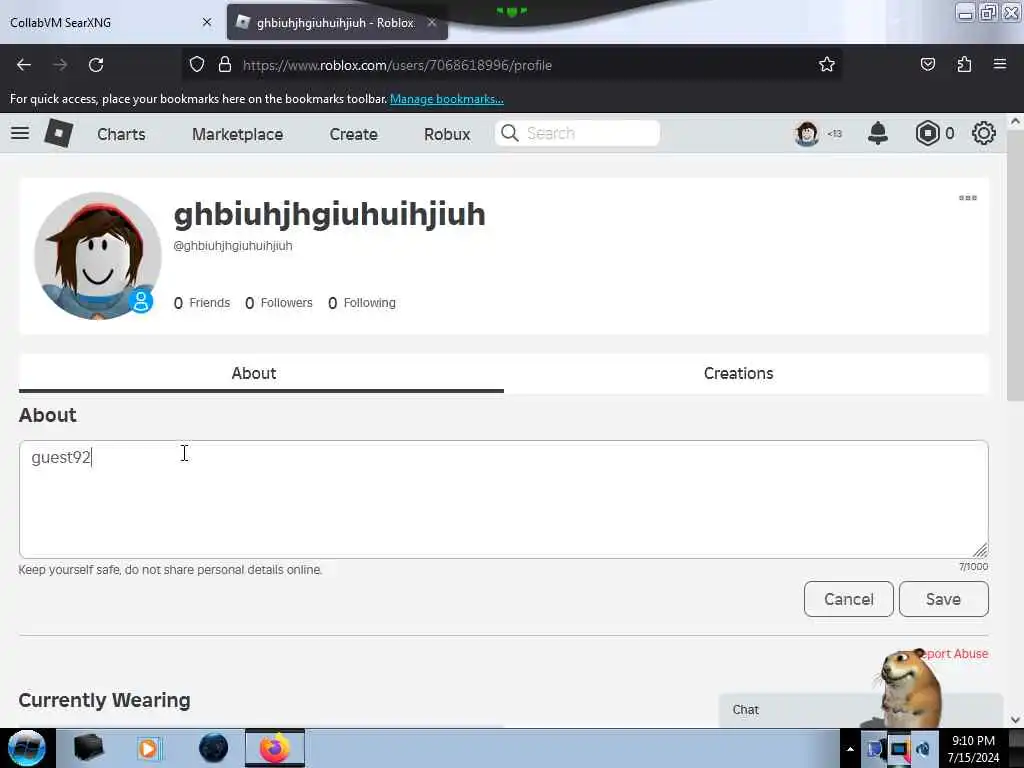Switch to the Creations tab

pos(739,373)
